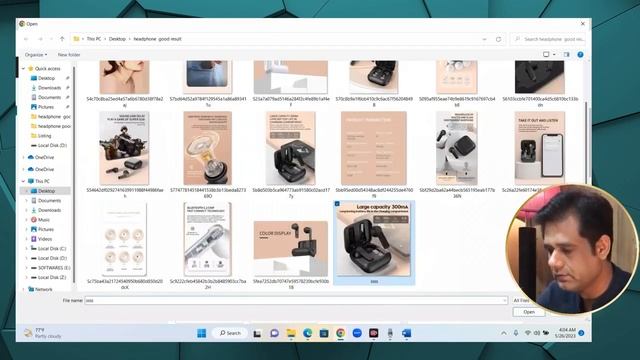Open the Organize dropdown menu
The width and height of the screenshot is (640, 360).
point(36,55)
